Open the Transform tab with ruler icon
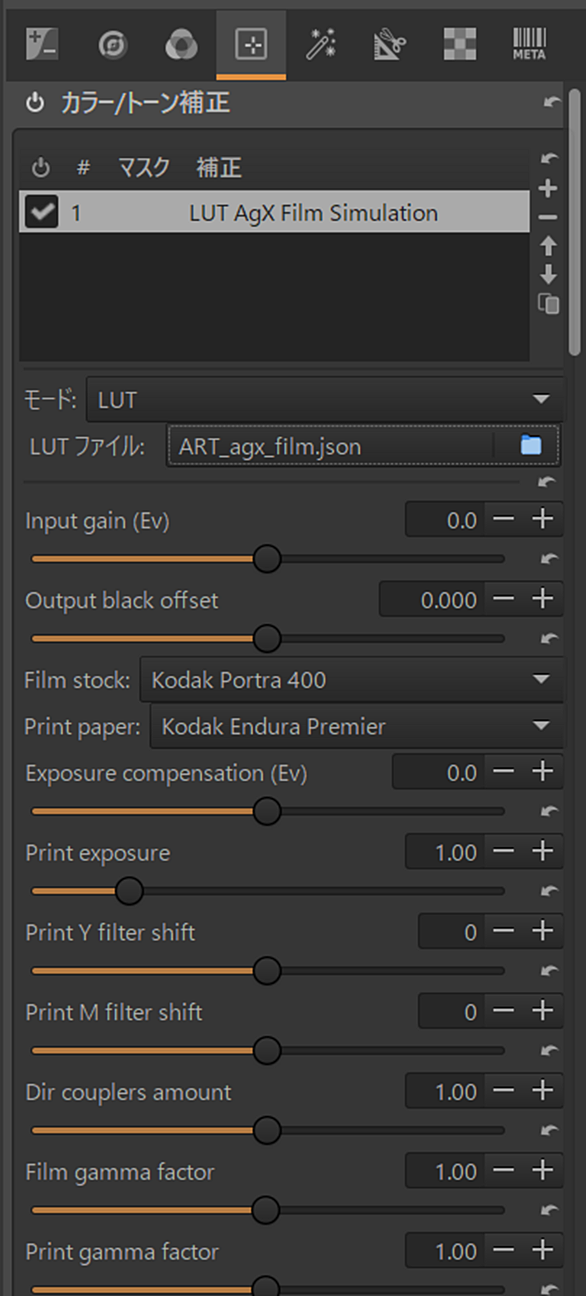 tap(389, 43)
